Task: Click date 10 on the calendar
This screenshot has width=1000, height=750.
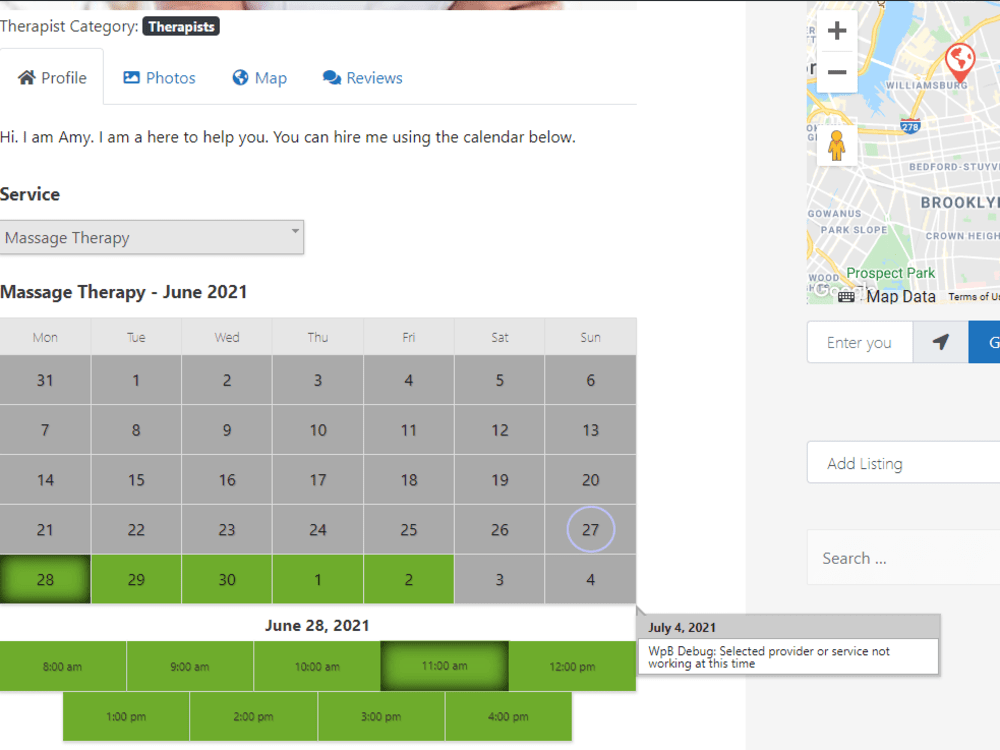Action: (x=318, y=430)
